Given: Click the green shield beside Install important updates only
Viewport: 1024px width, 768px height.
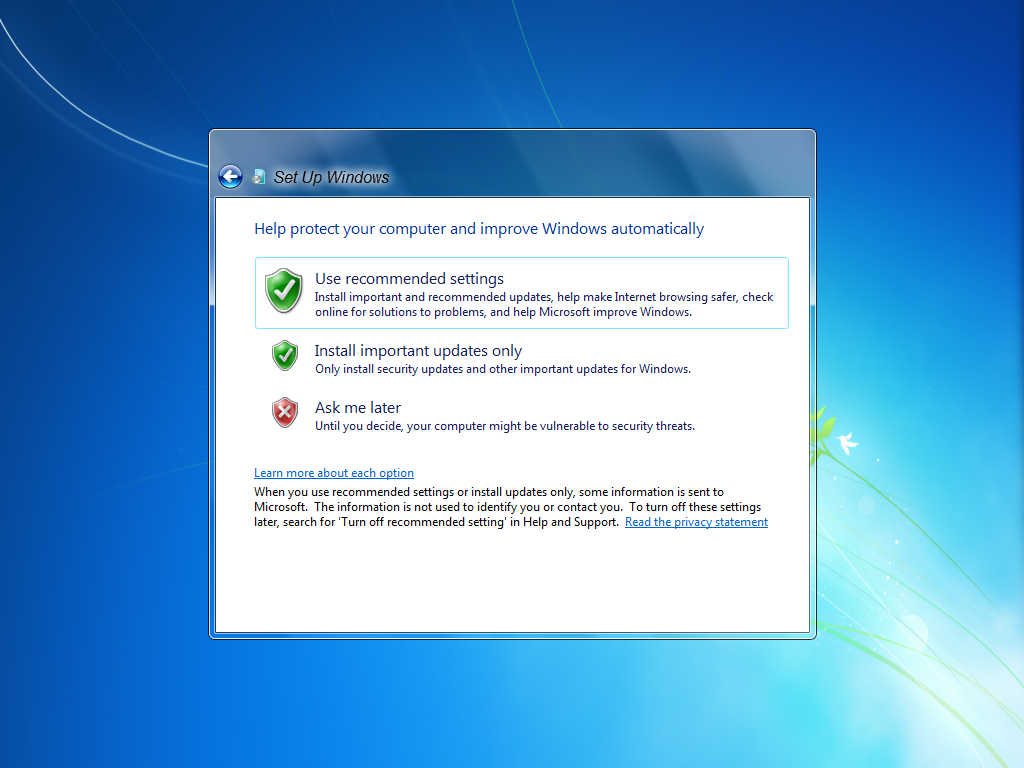Looking at the screenshot, I should point(285,355).
